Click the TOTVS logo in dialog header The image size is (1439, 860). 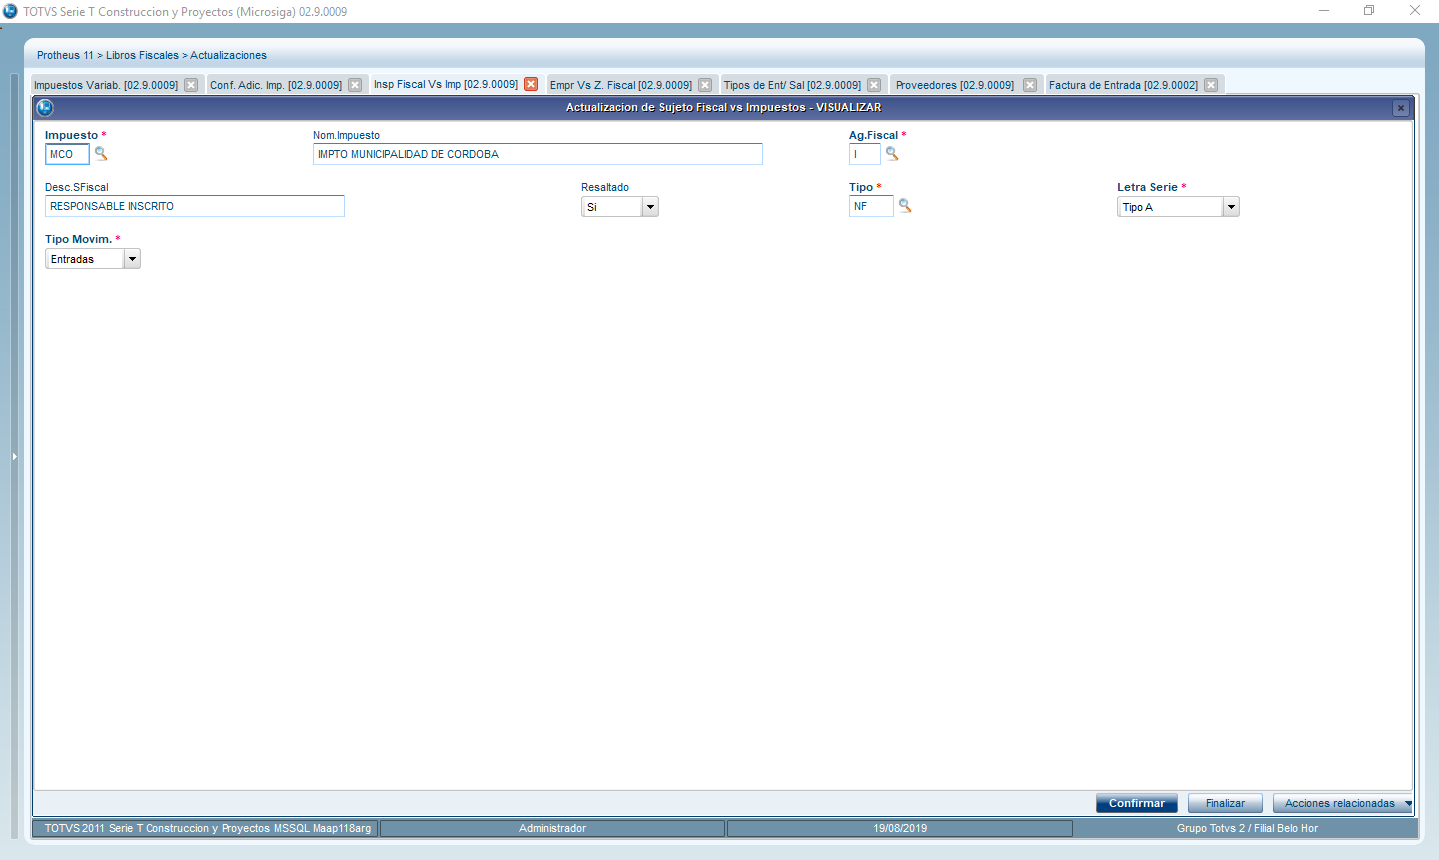(45, 108)
